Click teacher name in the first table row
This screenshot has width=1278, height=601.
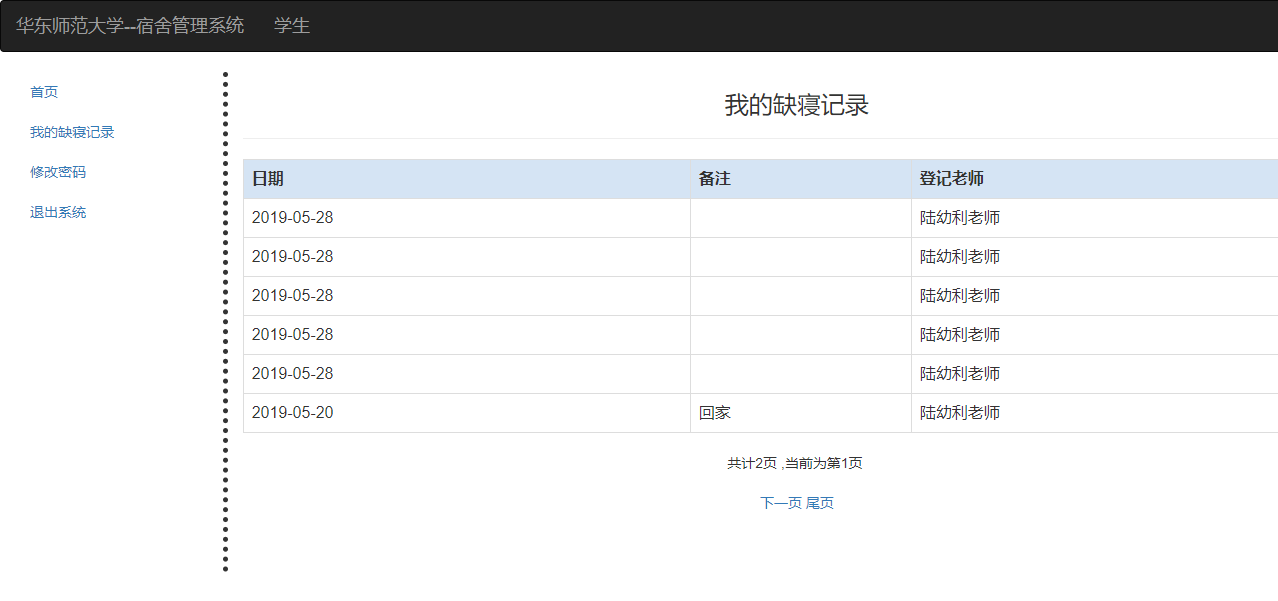coord(960,218)
